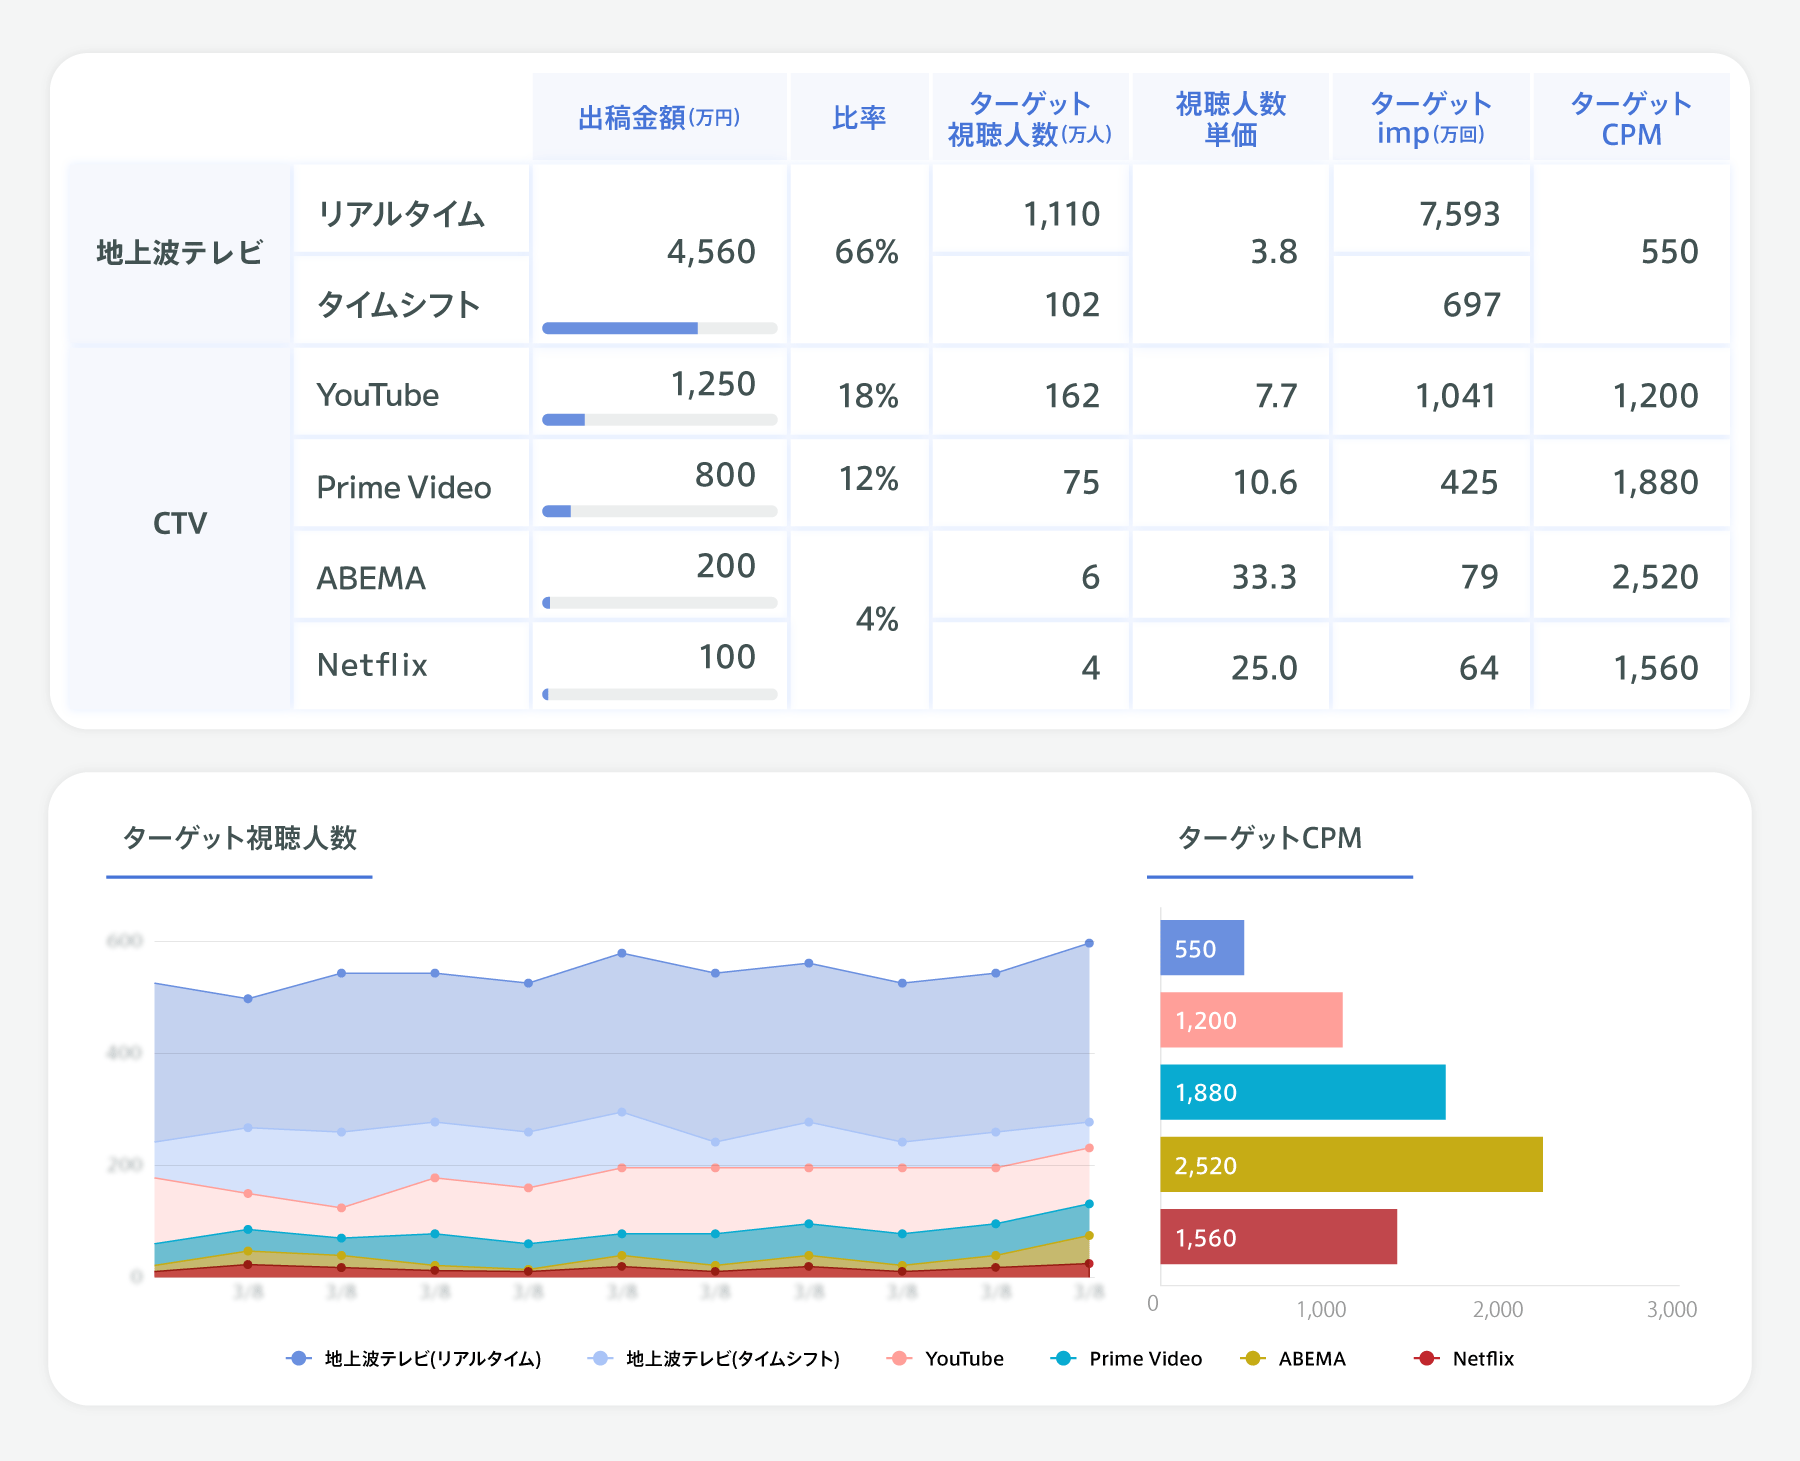Select the 視聴人数単価 column header
This screenshot has height=1461, width=1800.
point(1230,118)
